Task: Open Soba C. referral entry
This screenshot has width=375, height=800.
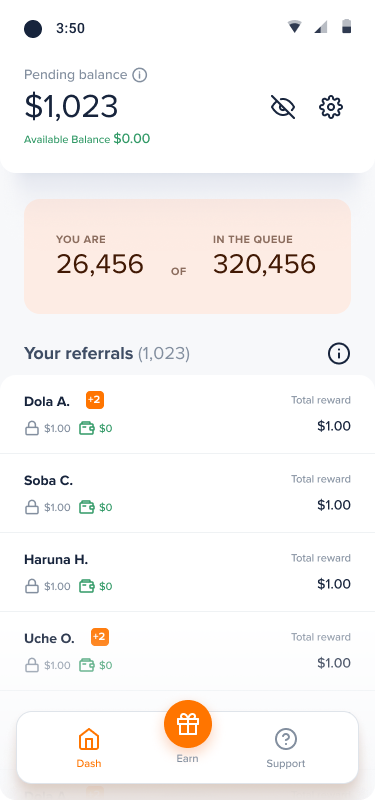Action: tap(187, 493)
